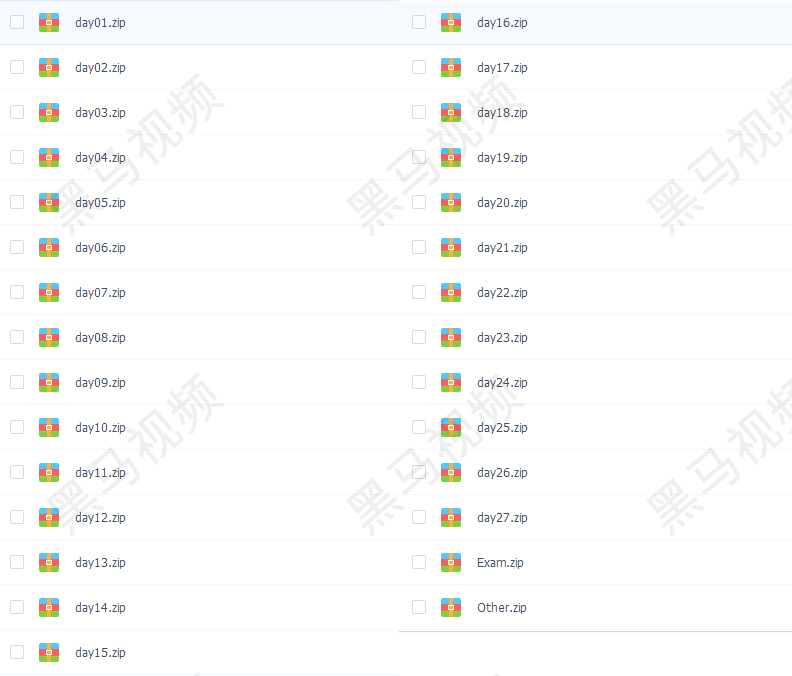Image resolution: width=792 pixels, height=676 pixels.
Task: Tick the day08.zip checkbox
Action: [17, 337]
